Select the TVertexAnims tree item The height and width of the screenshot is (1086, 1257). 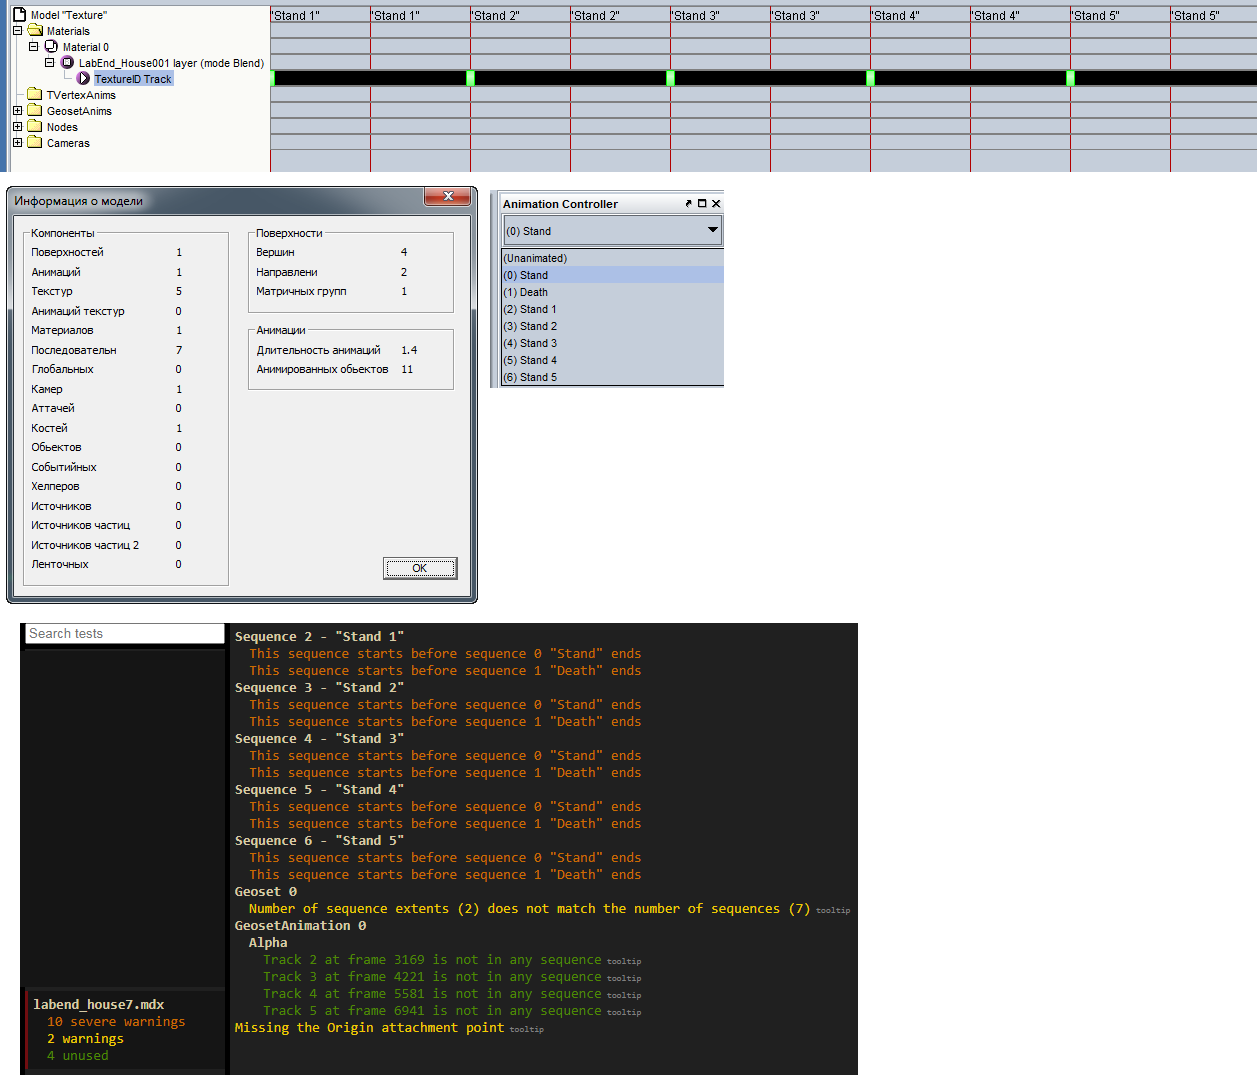click(81, 95)
